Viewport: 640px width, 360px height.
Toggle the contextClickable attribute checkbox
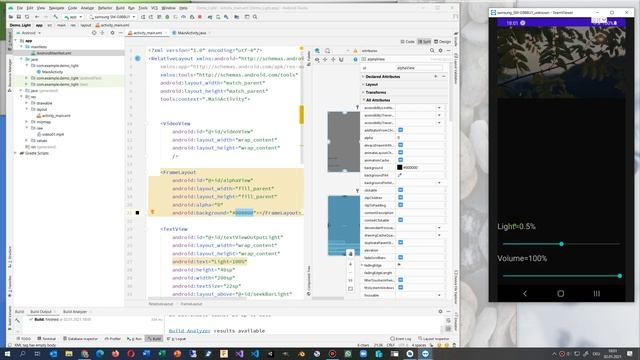[x=400, y=220]
